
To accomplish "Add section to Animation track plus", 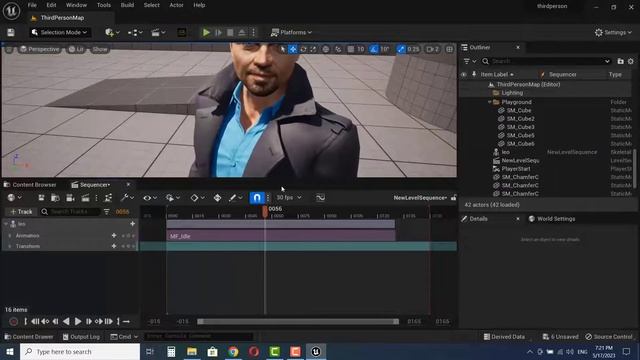I will point(114,236).
